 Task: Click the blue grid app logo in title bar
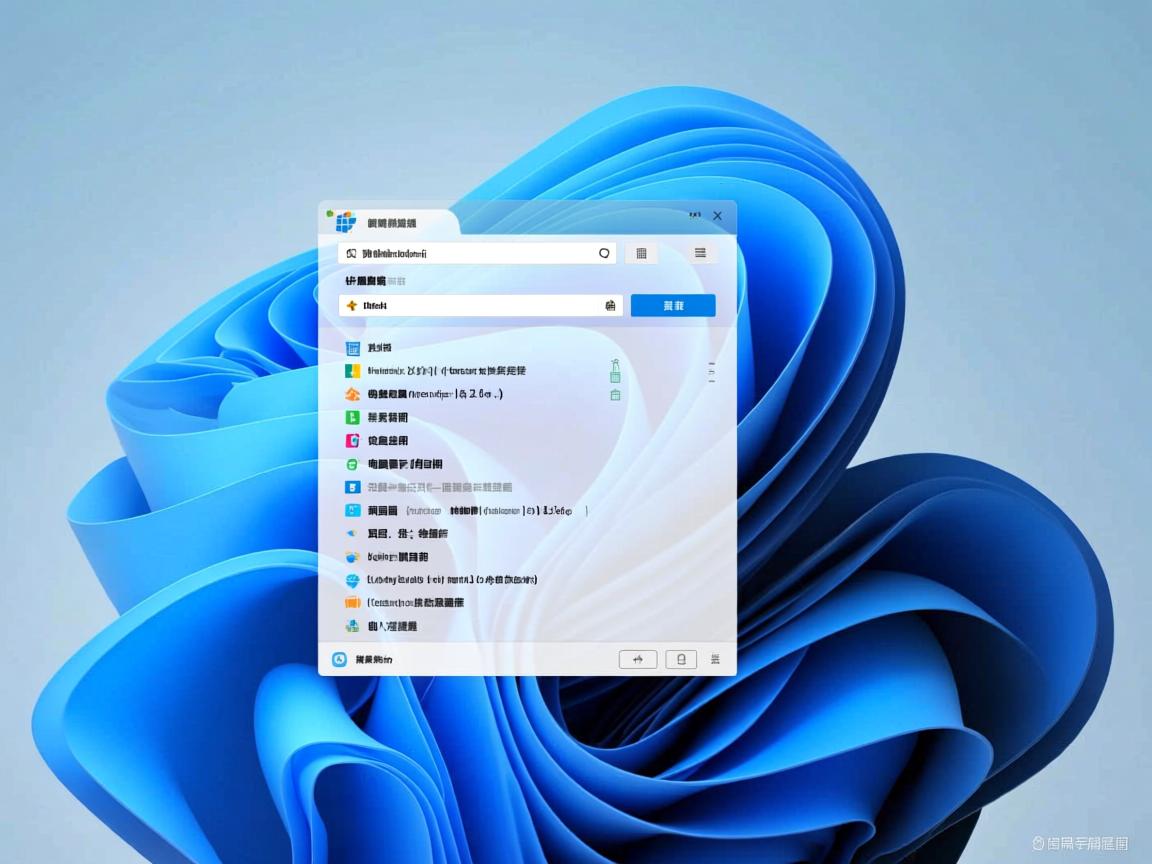pyautogui.click(x=345, y=222)
